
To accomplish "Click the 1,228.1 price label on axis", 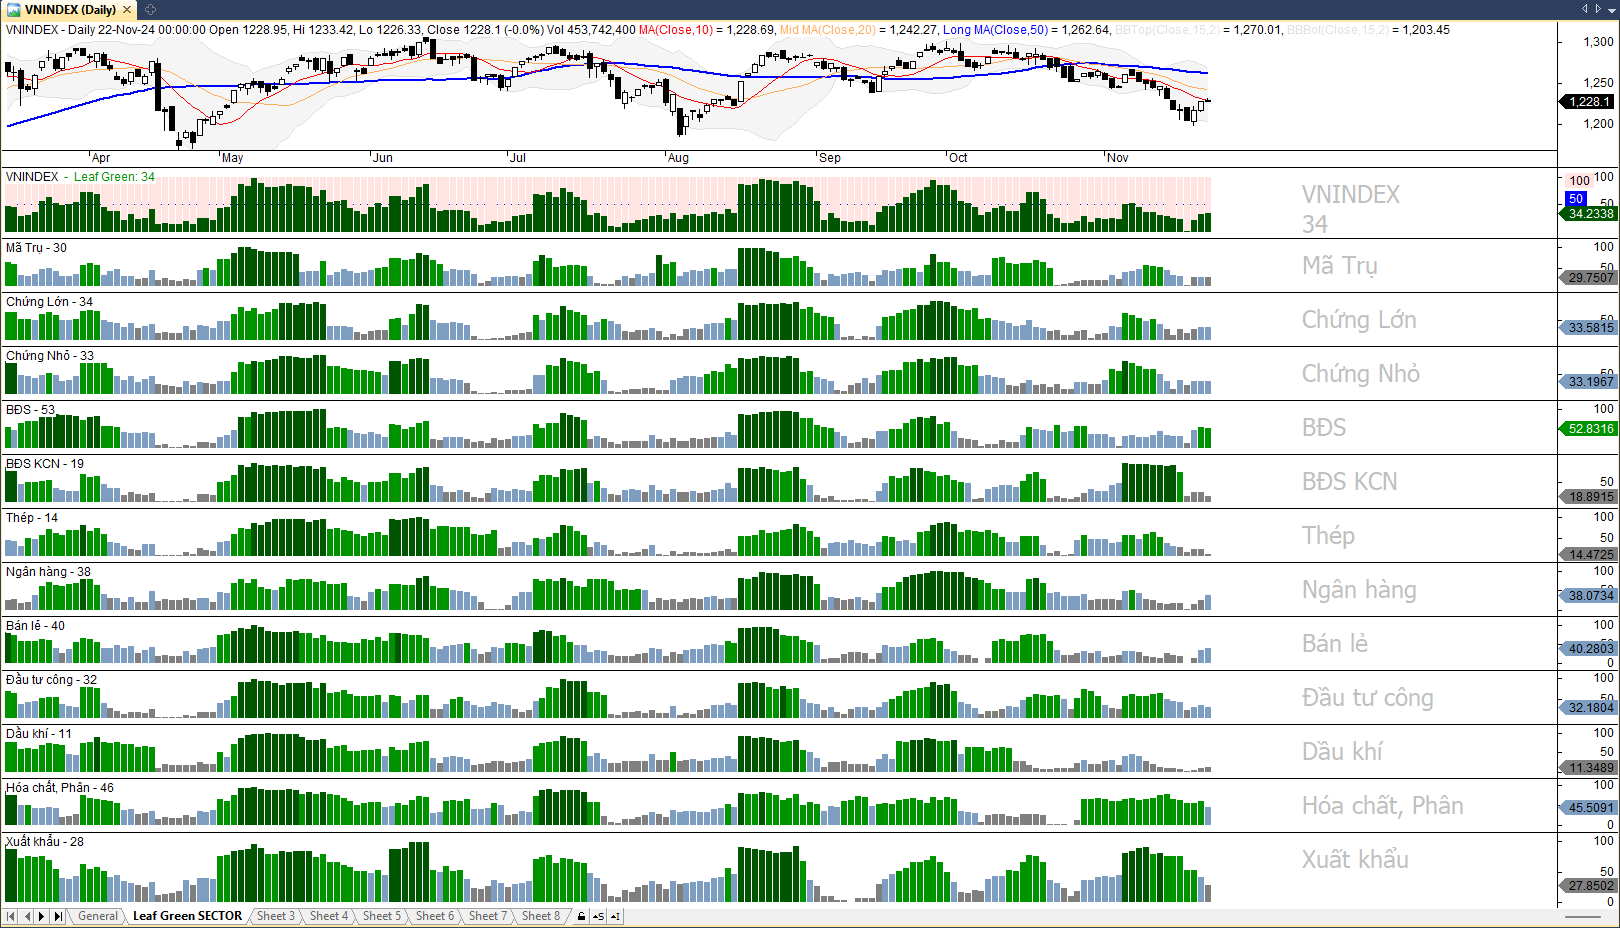I will 1588,102.
